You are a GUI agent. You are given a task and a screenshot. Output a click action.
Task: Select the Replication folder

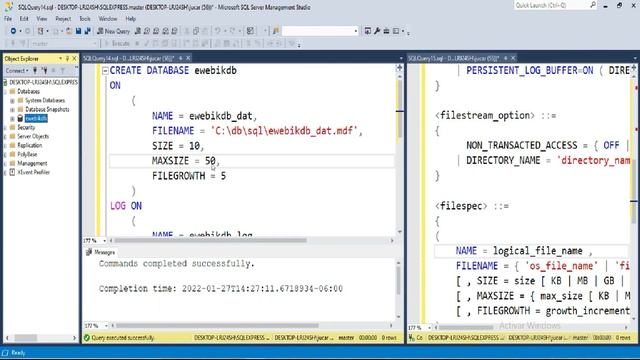[x=29, y=145]
